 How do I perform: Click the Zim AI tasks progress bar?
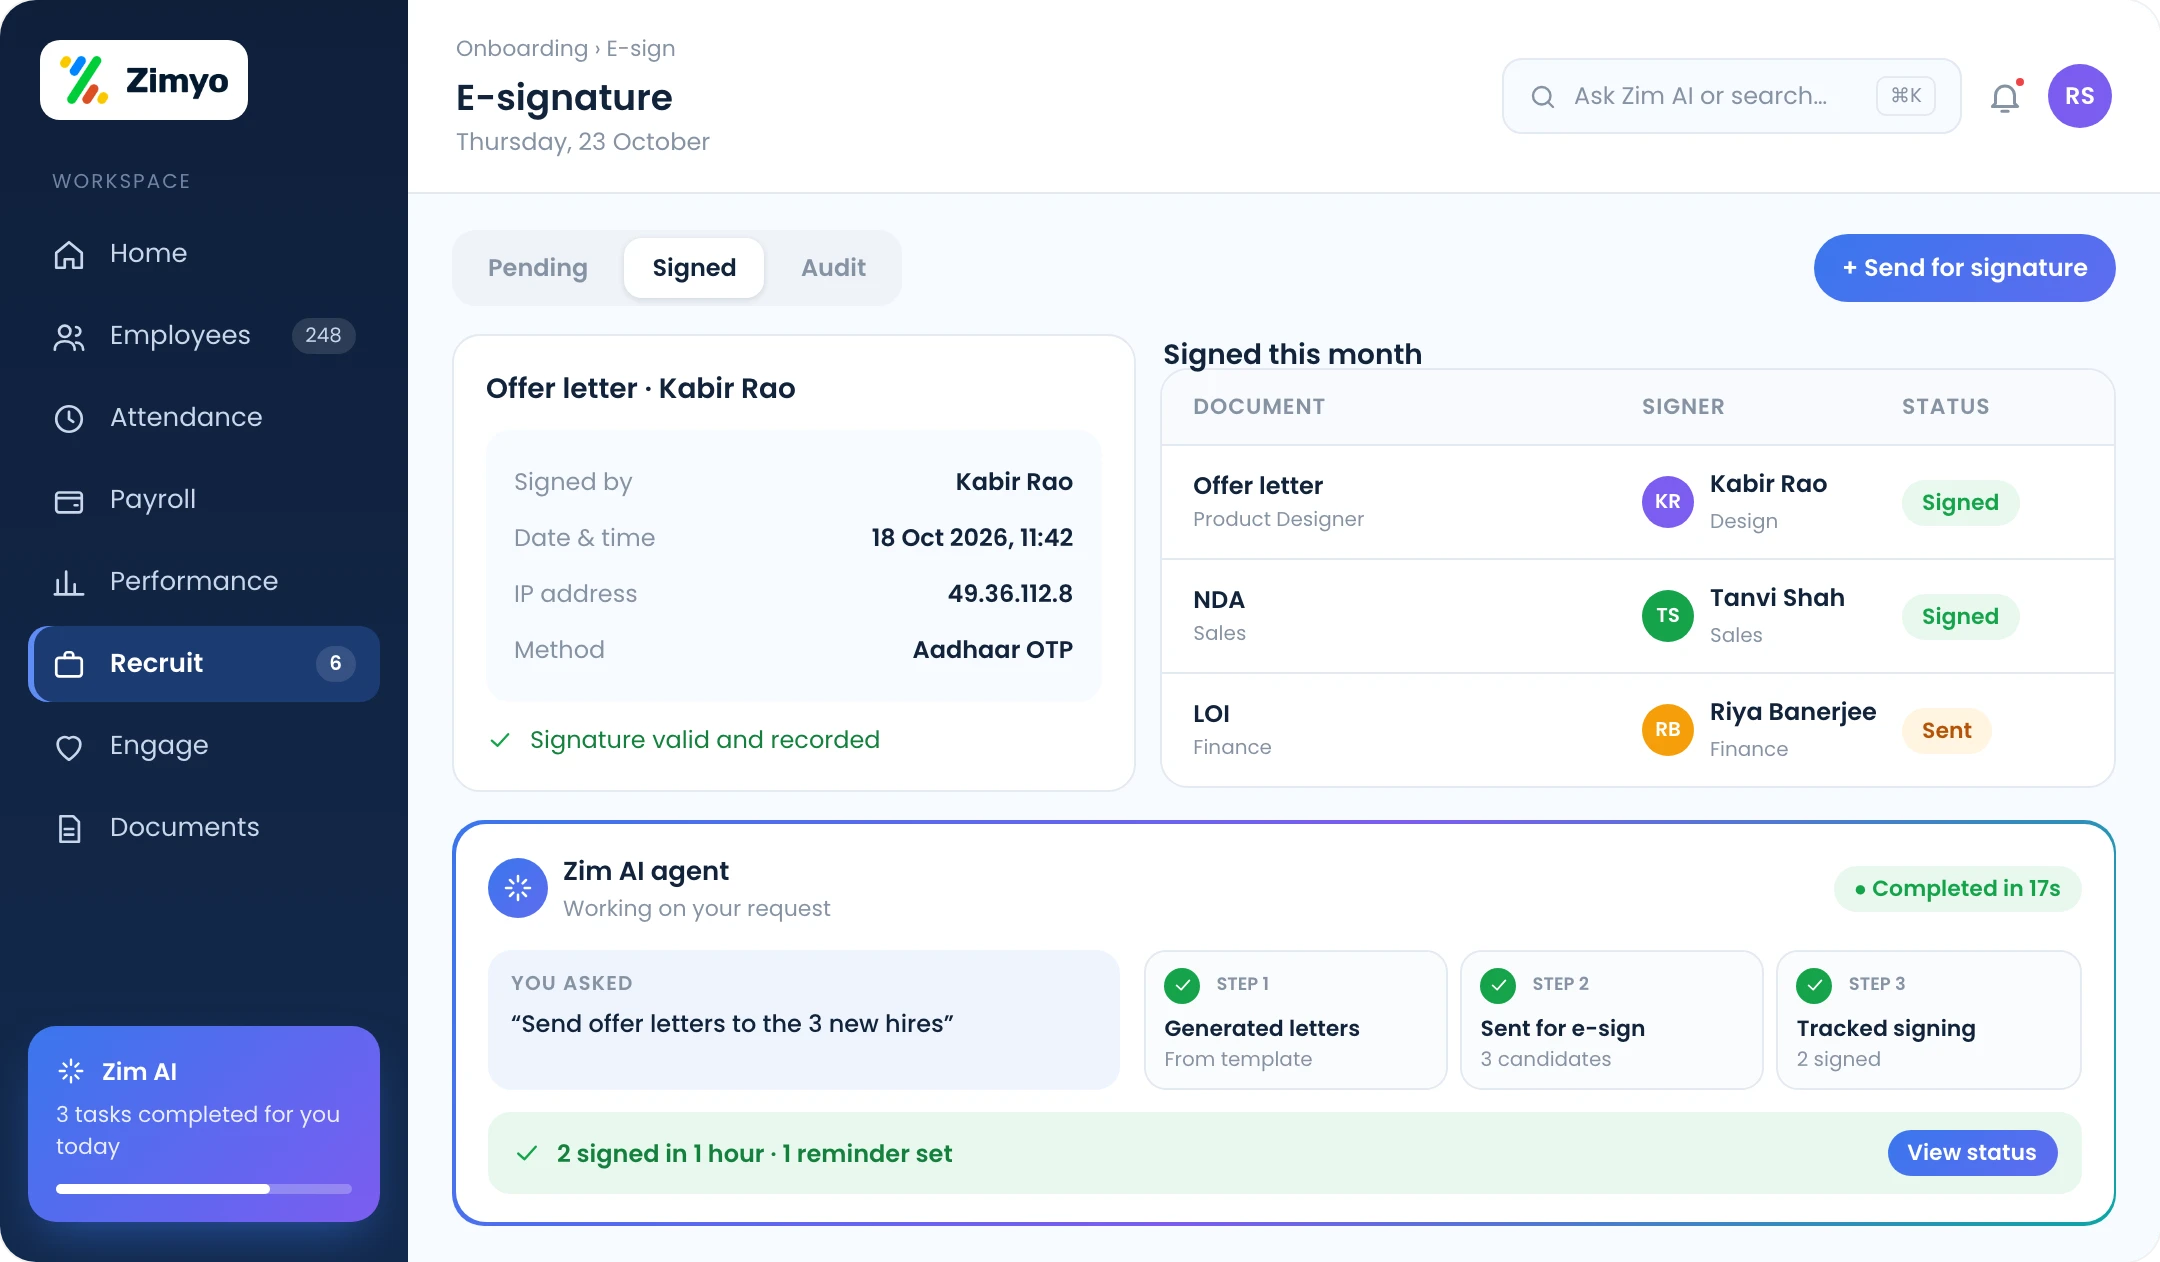[204, 1189]
